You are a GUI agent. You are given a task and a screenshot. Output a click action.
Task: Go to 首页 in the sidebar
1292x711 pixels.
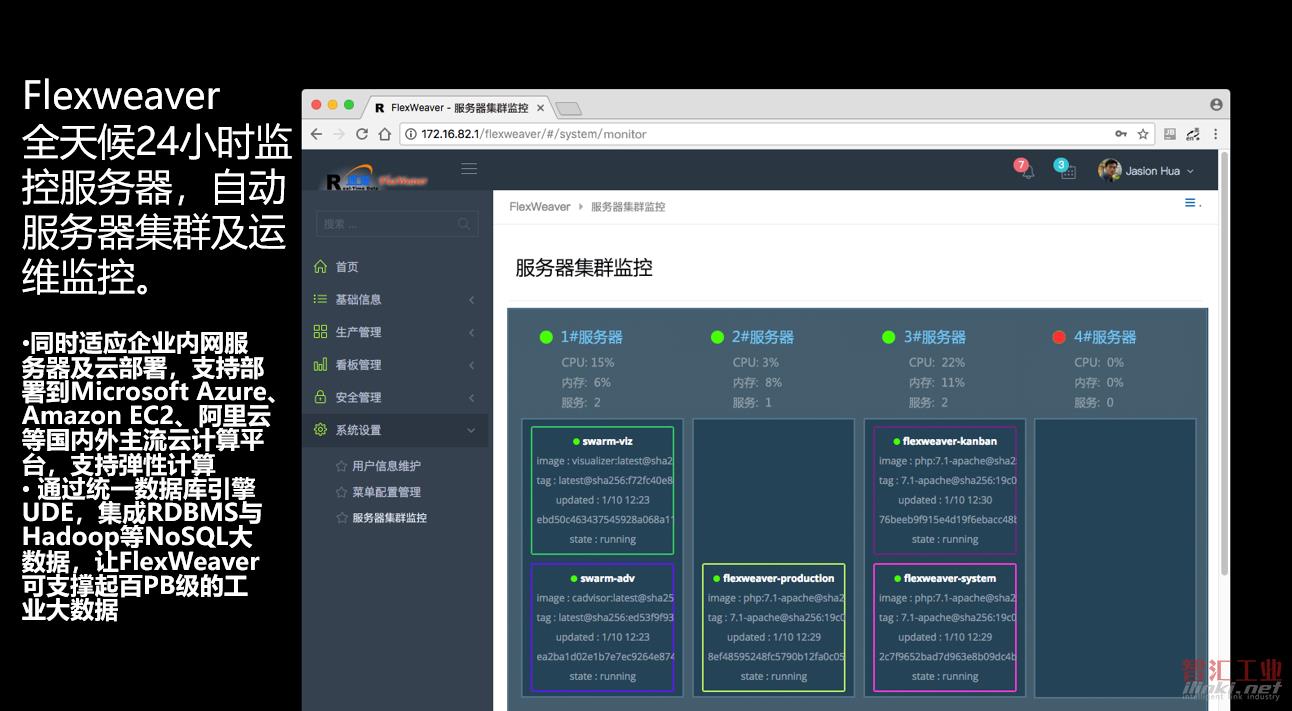(x=395, y=267)
